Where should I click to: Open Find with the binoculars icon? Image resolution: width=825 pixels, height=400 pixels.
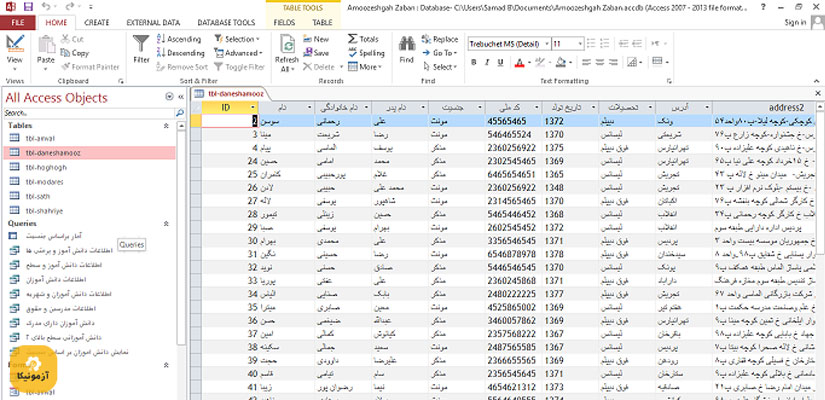coord(407,44)
